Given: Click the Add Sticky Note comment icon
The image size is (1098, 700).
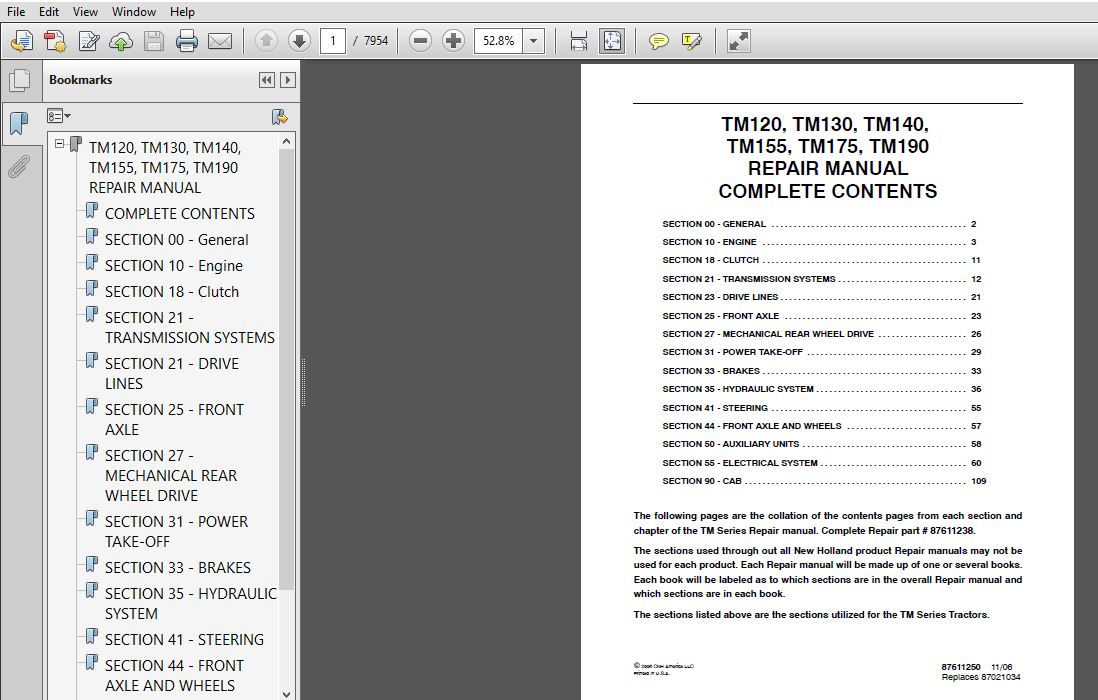Looking at the screenshot, I should (x=658, y=41).
